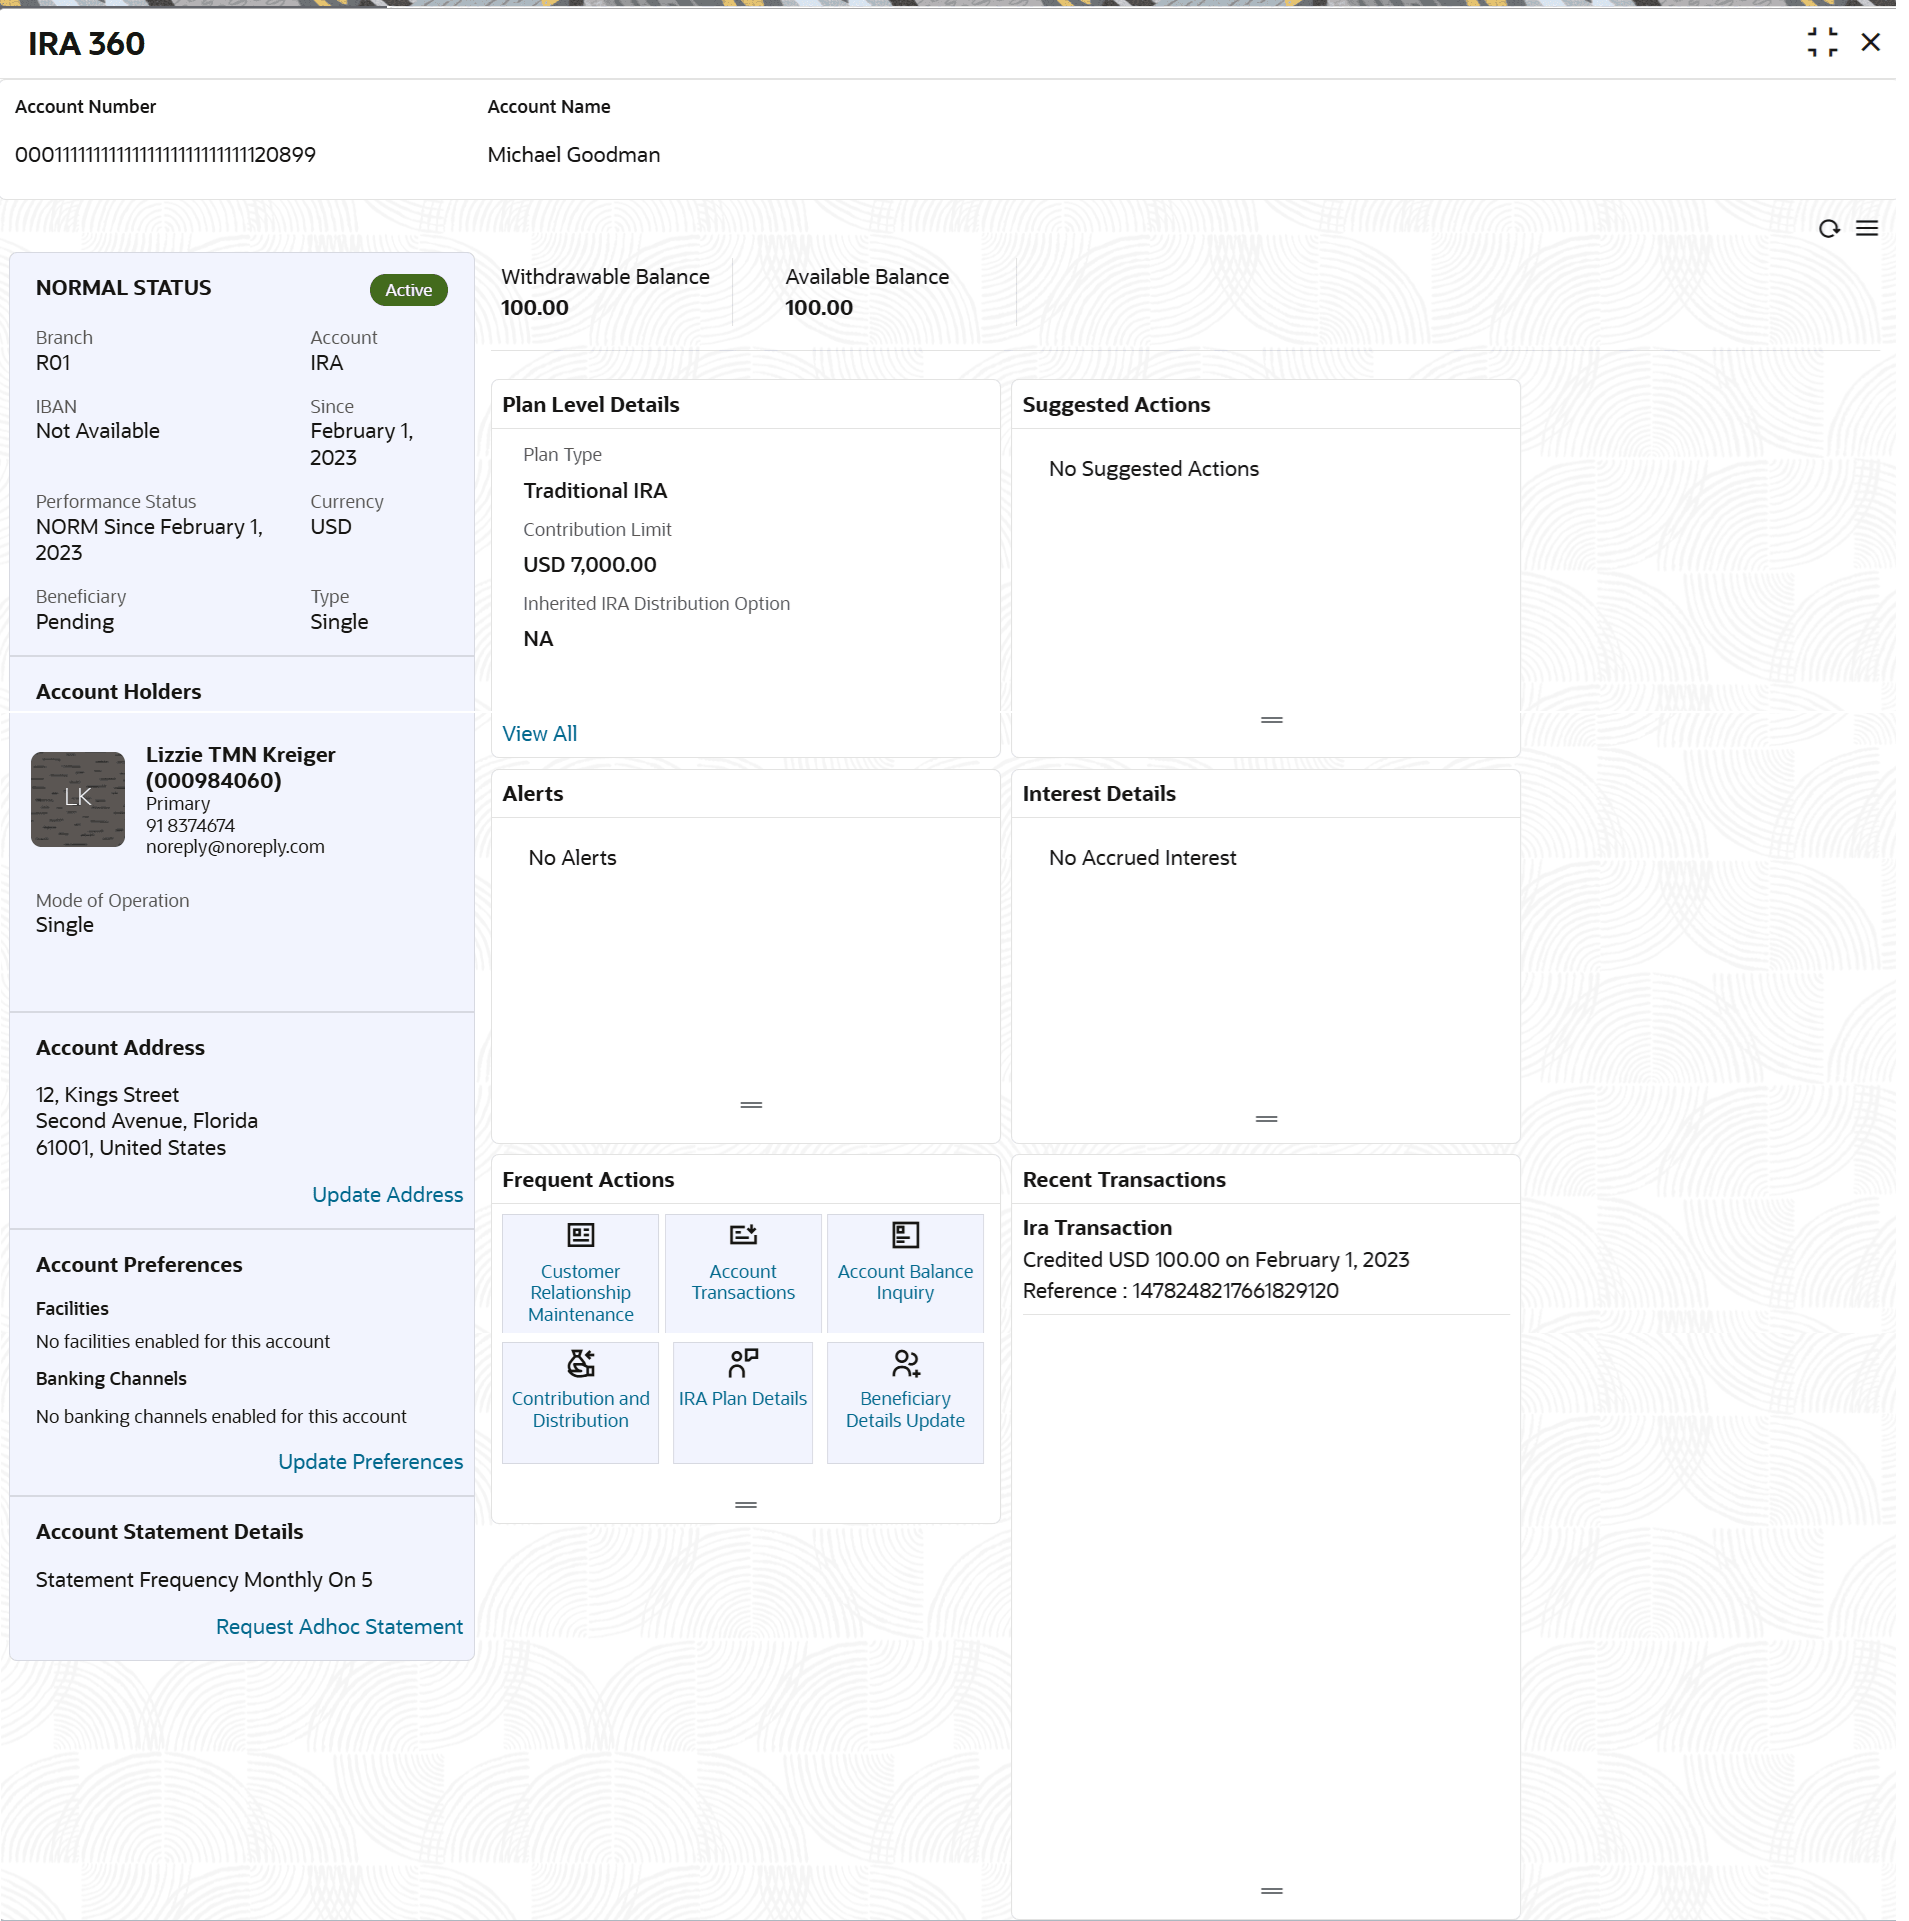Click the Branch value R01
The height and width of the screenshot is (1921, 1909).
pos(53,363)
